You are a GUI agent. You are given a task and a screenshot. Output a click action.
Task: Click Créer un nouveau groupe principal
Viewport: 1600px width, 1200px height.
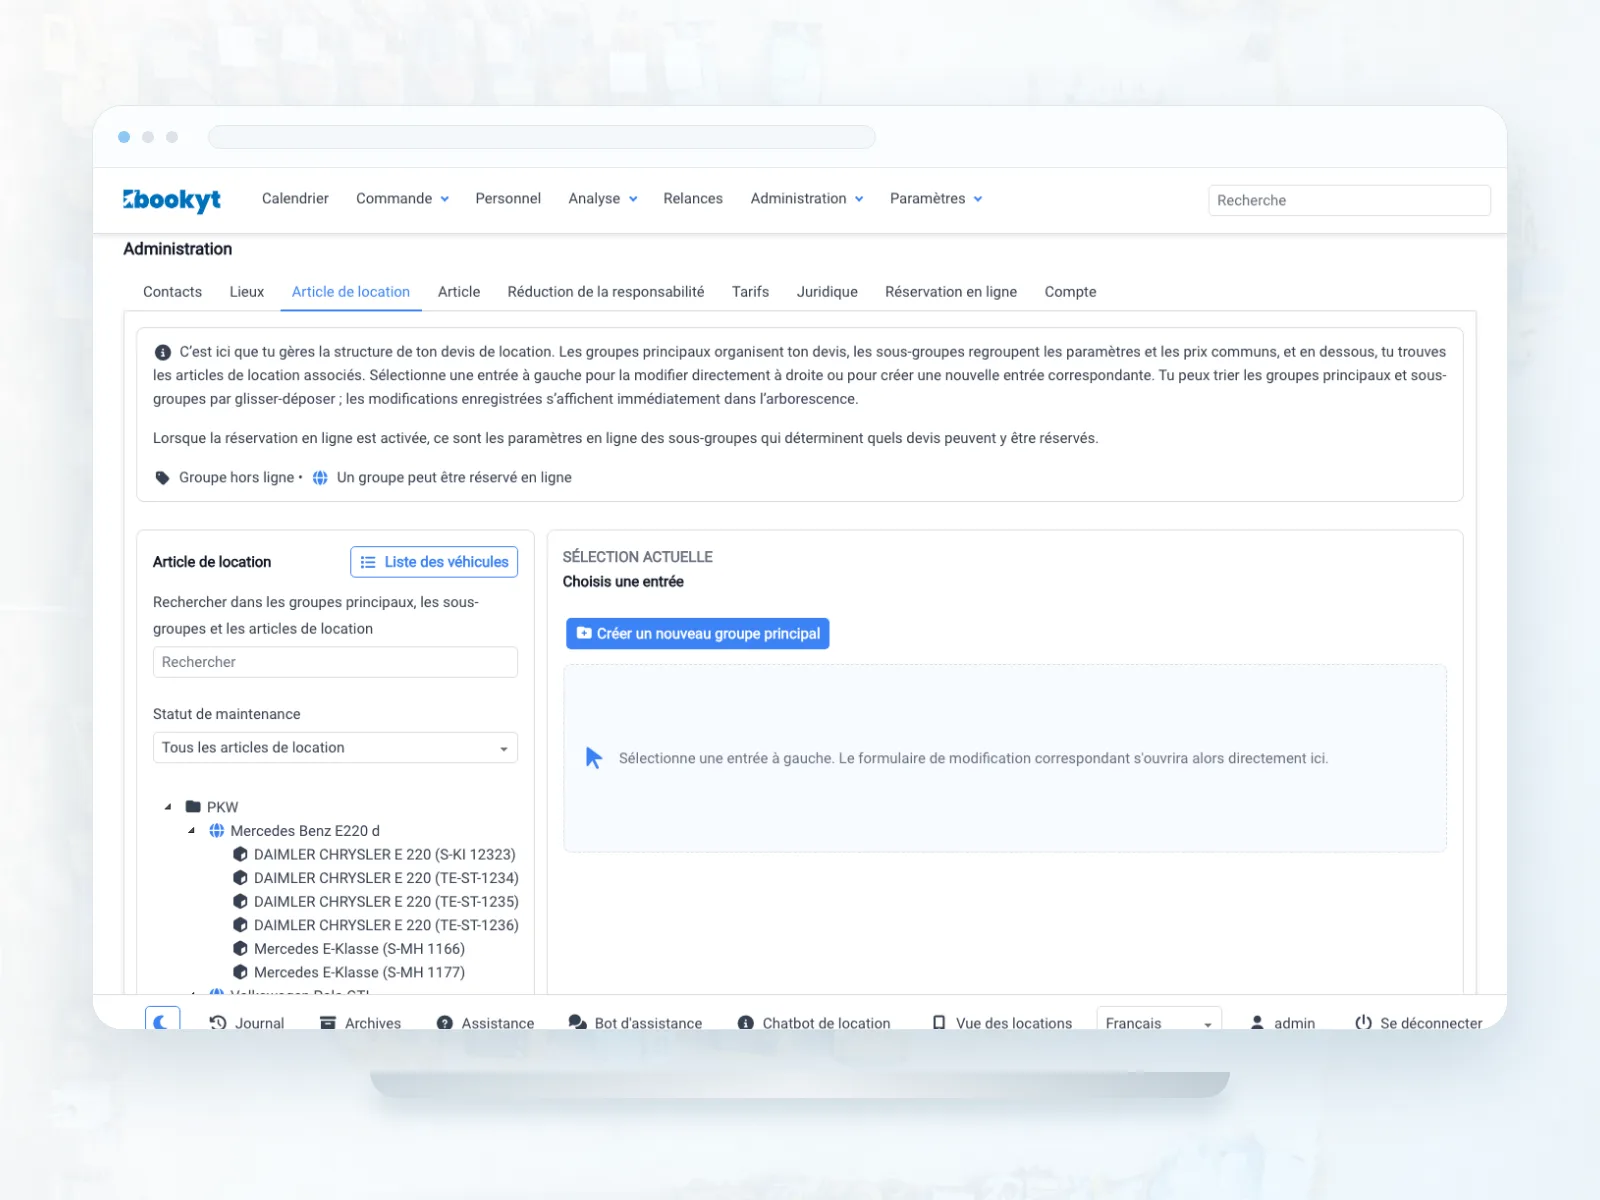tap(698, 634)
